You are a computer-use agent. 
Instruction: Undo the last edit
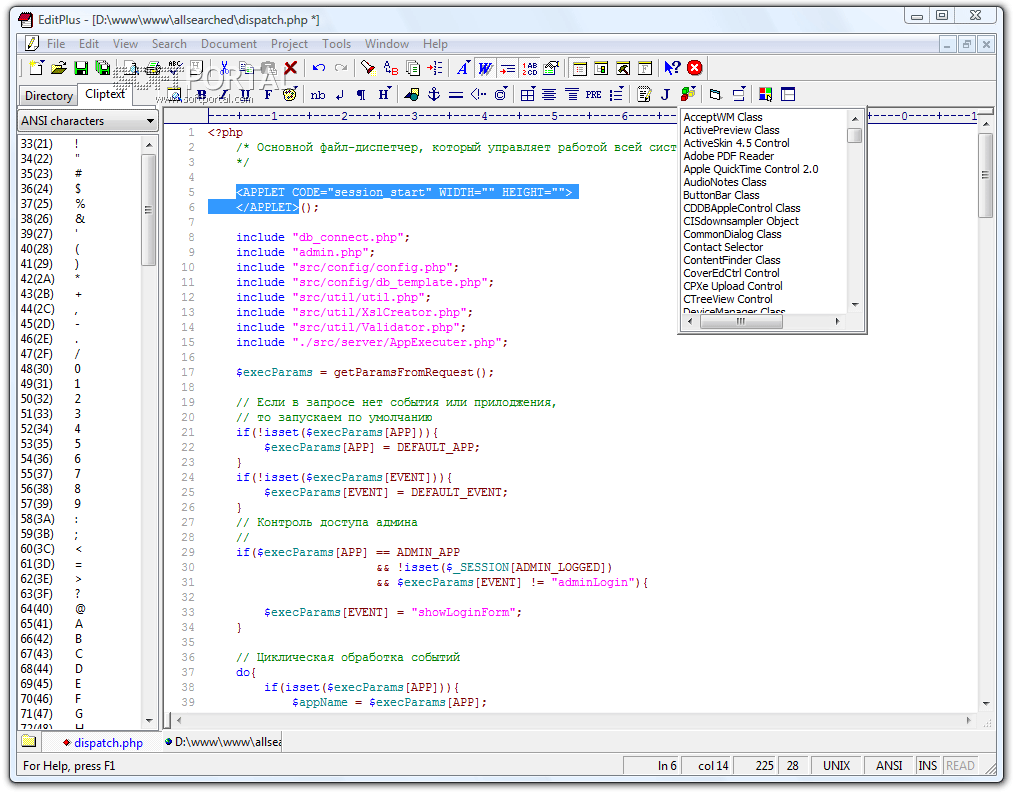(x=318, y=68)
